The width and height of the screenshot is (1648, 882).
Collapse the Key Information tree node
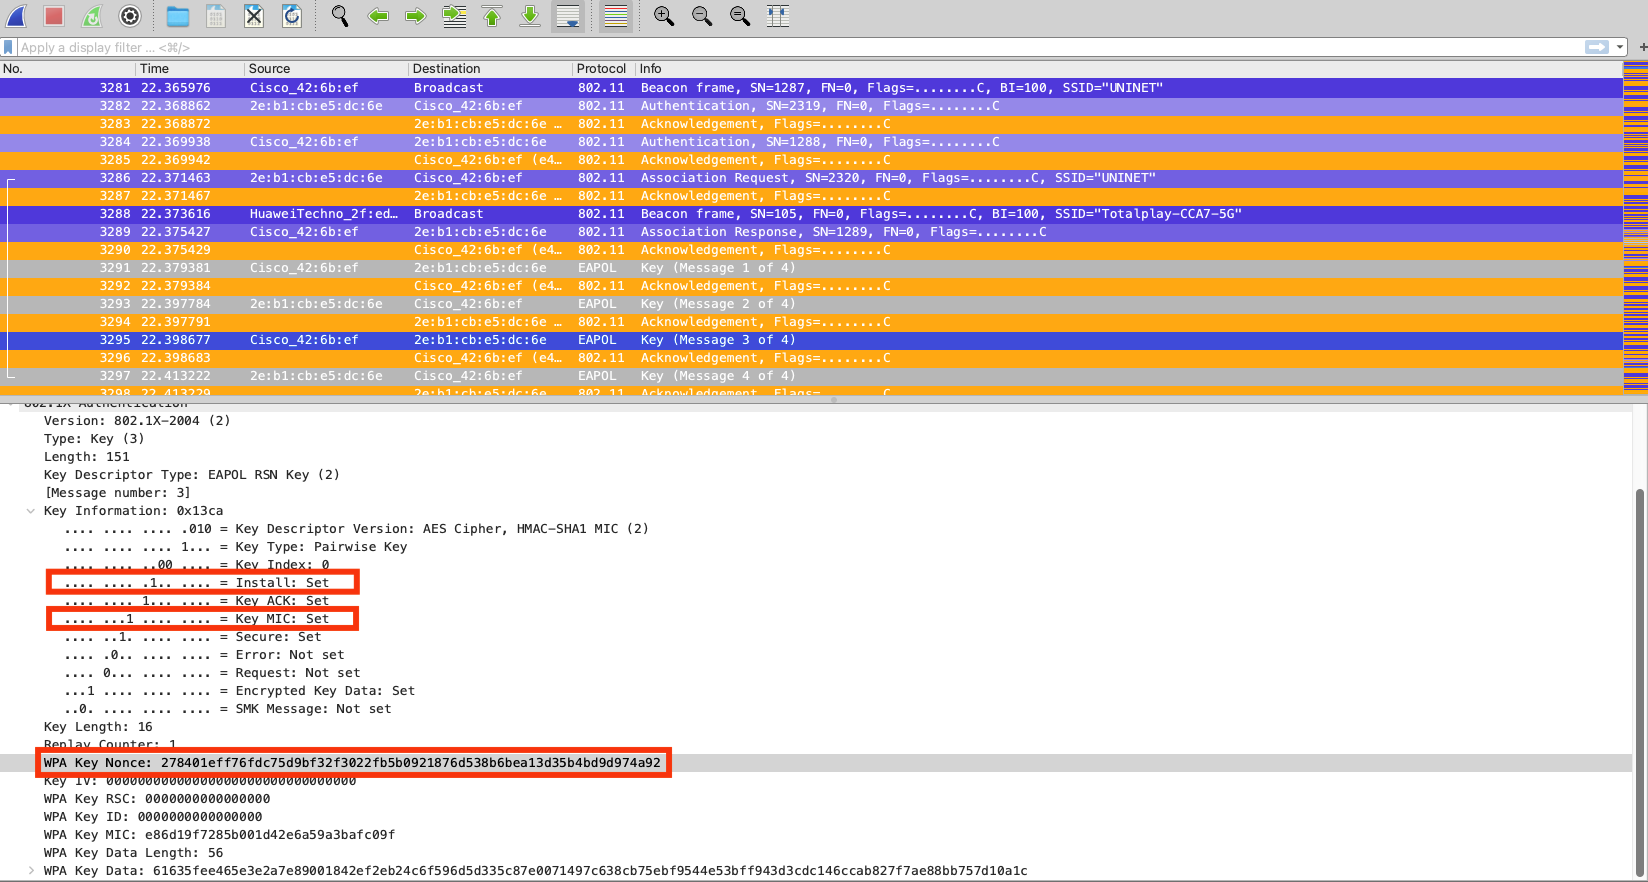pyautogui.click(x=31, y=511)
